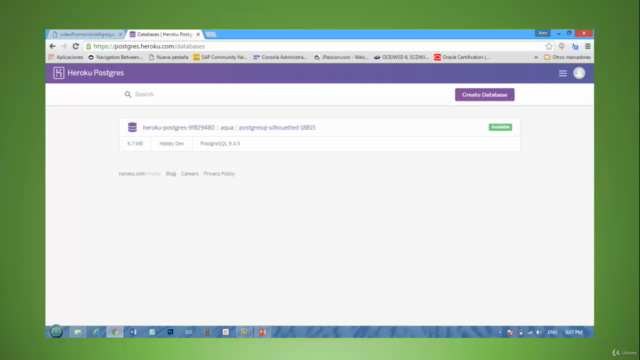
Task: Open the heroku-postgres-9f829480 database link
Action: [x=229, y=127]
